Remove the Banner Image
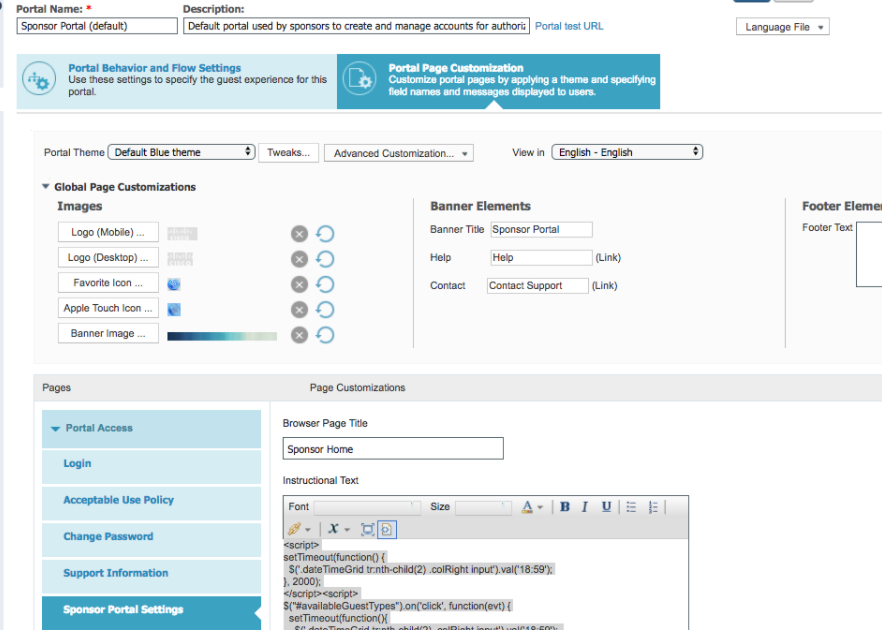The image size is (882, 630). (x=299, y=335)
